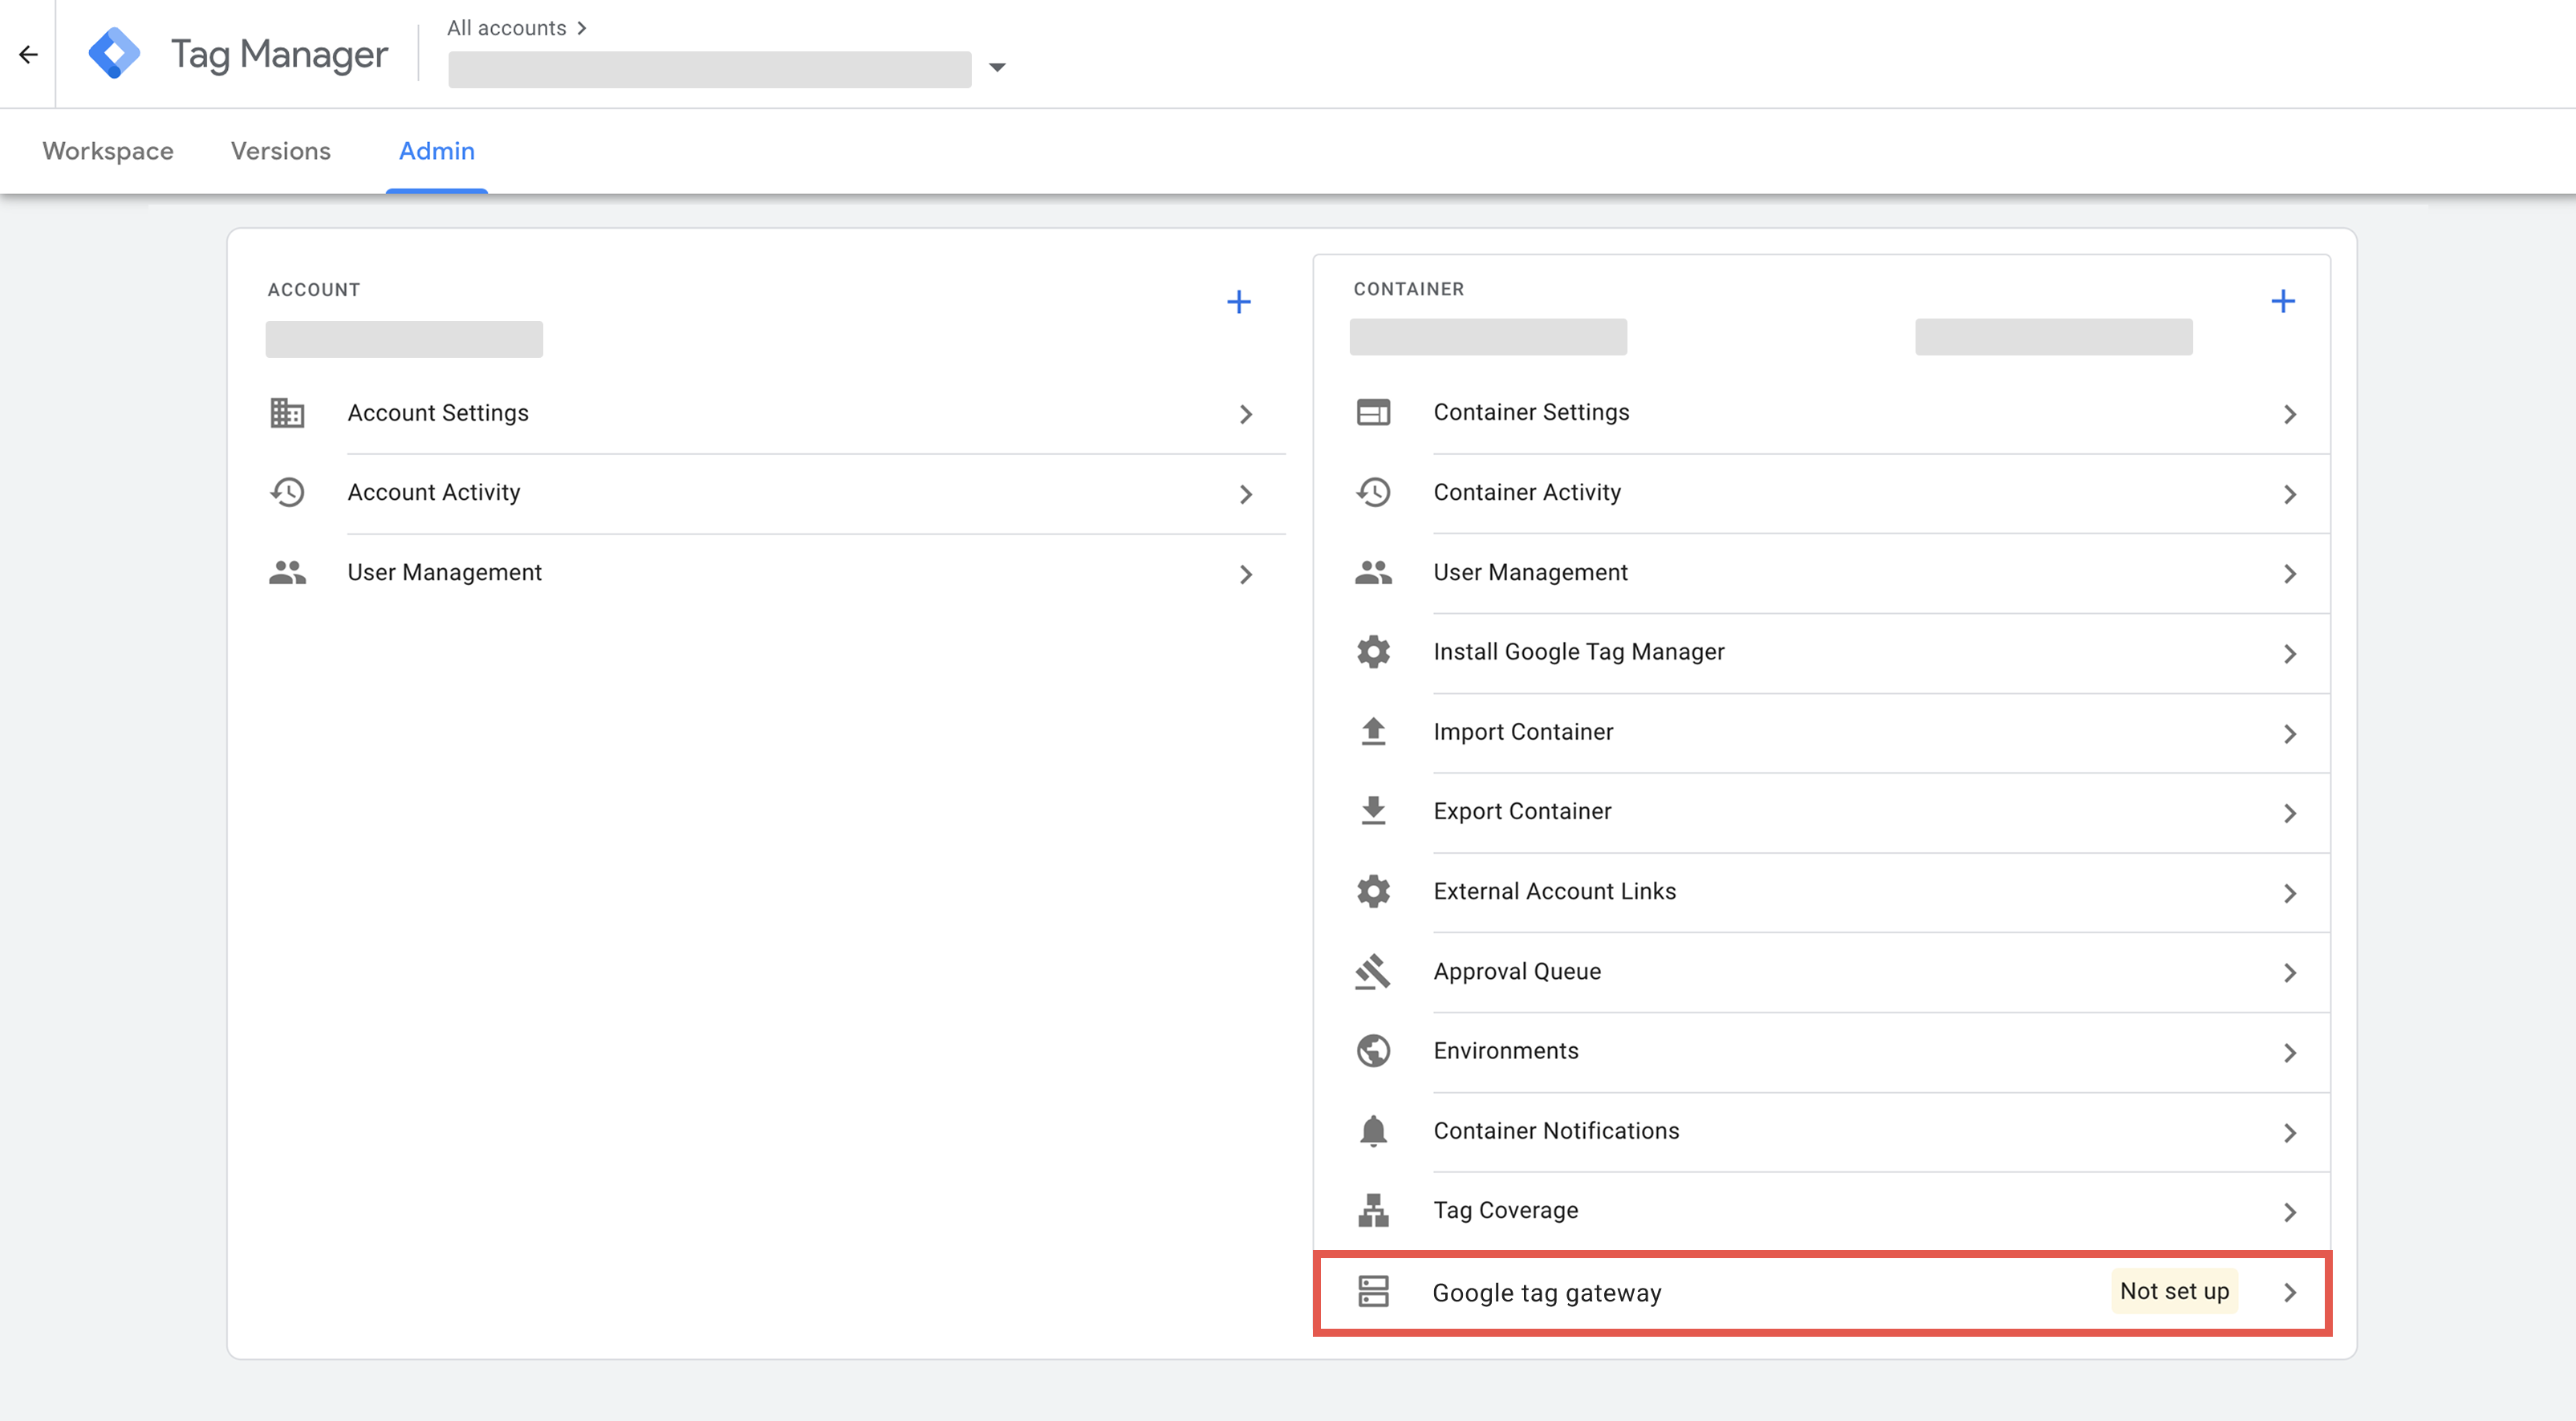
Task: Expand Account Activity chevron
Action: click(1246, 494)
